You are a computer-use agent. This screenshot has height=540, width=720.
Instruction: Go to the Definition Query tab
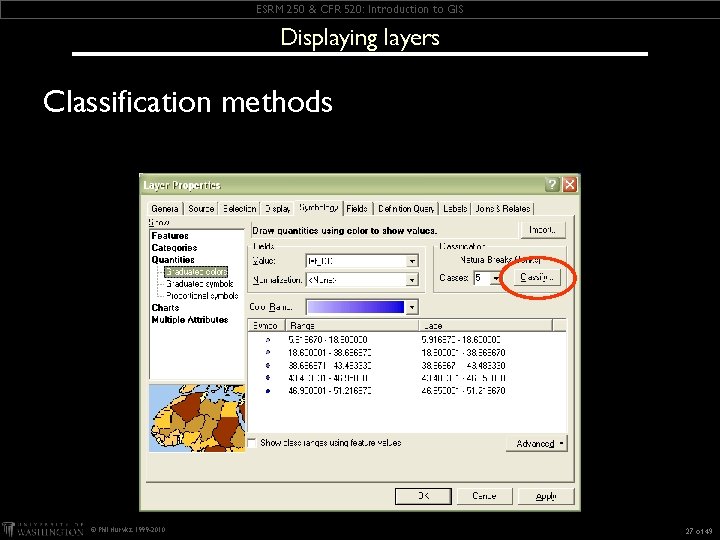[x=405, y=209]
